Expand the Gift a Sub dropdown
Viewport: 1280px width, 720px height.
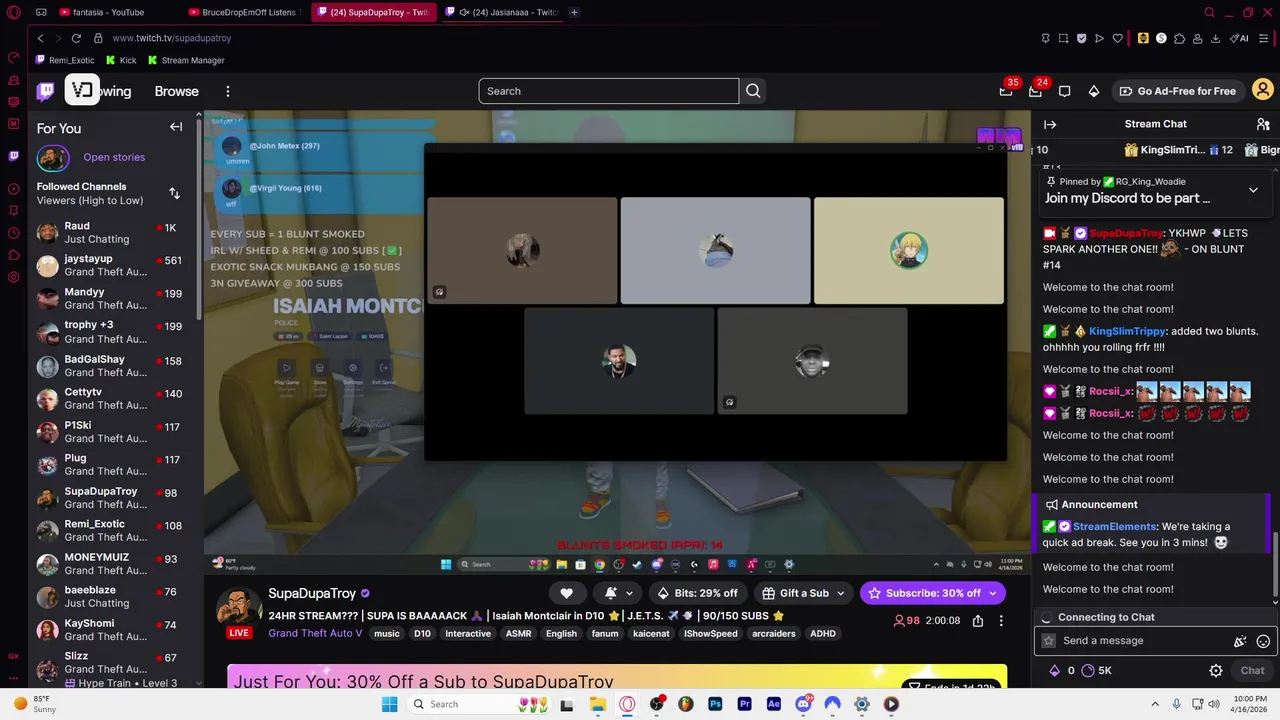click(x=840, y=593)
